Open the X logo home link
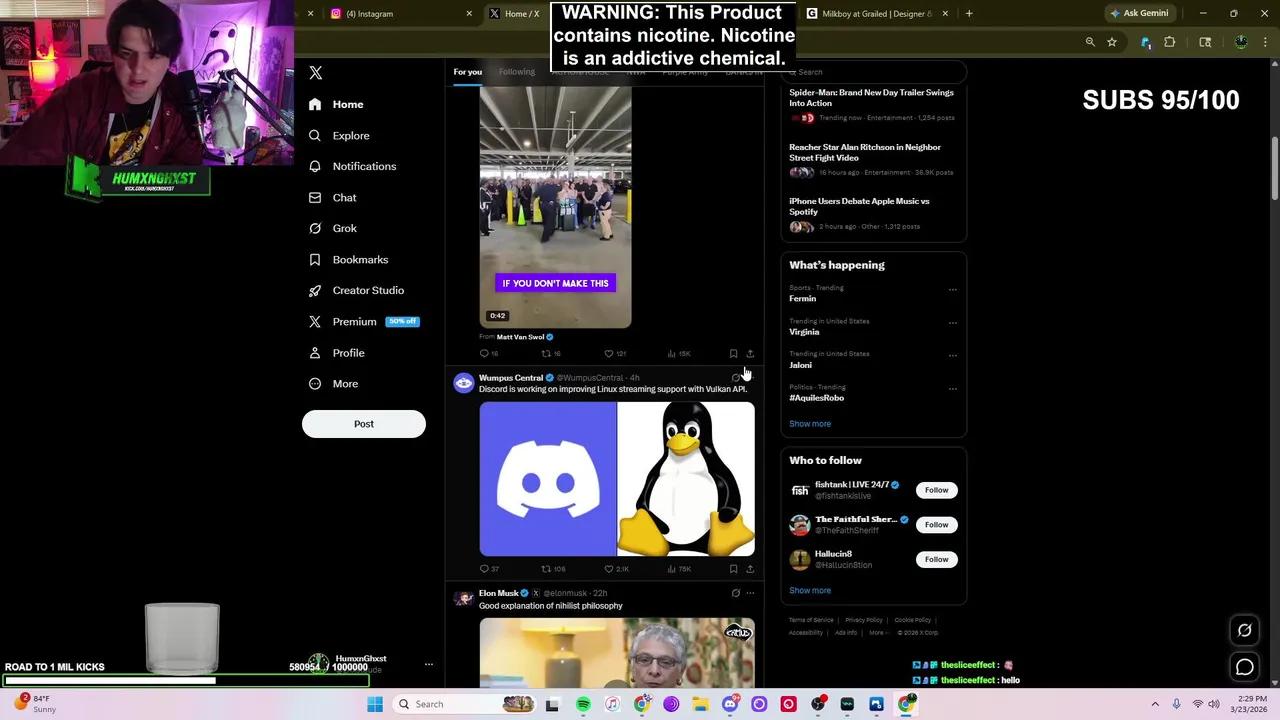 [316, 73]
